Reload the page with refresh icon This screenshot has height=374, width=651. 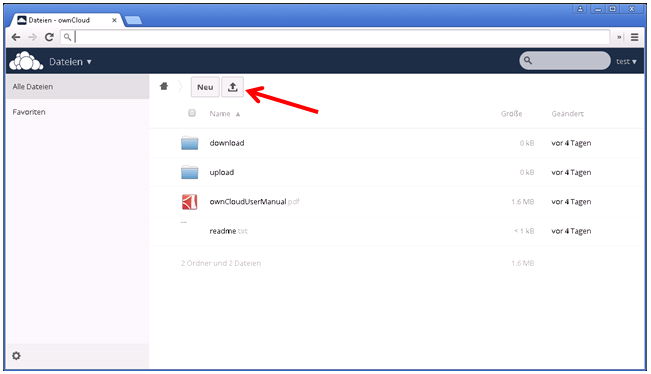(x=49, y=37)
